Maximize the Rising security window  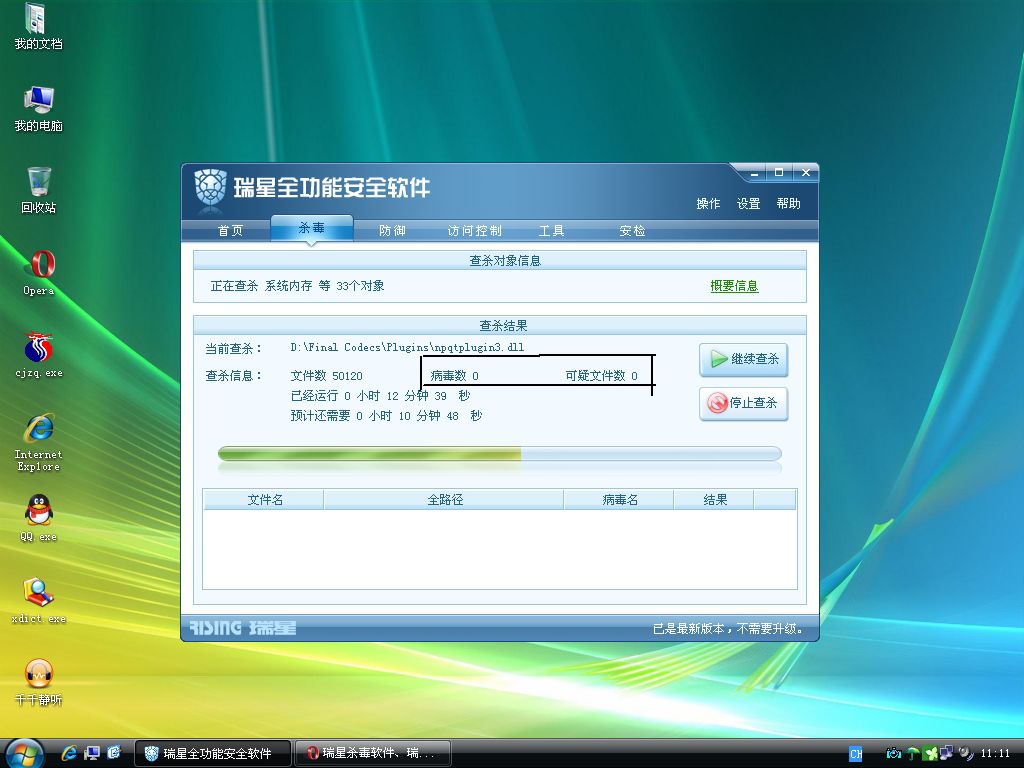click(x=778, y=173)
